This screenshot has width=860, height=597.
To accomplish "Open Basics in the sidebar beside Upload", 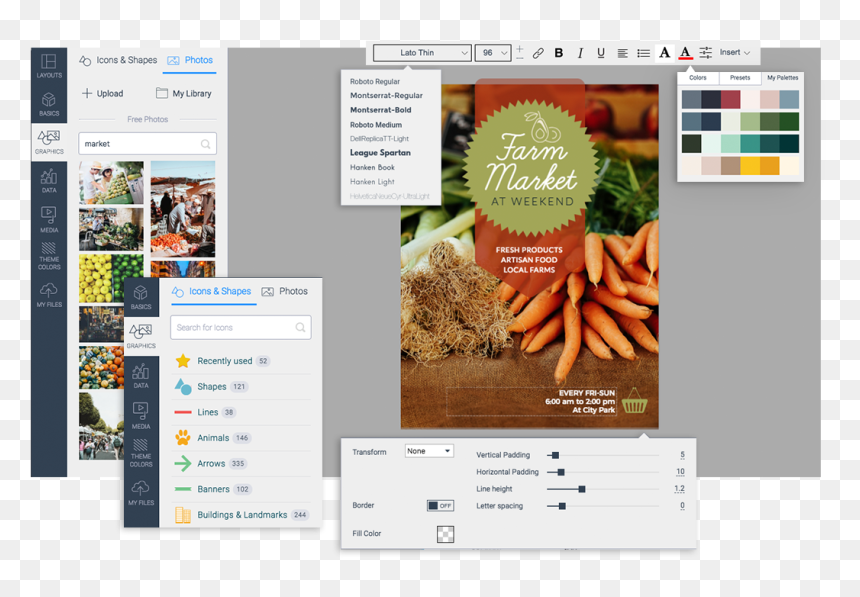I will click(x=49, y=104).
